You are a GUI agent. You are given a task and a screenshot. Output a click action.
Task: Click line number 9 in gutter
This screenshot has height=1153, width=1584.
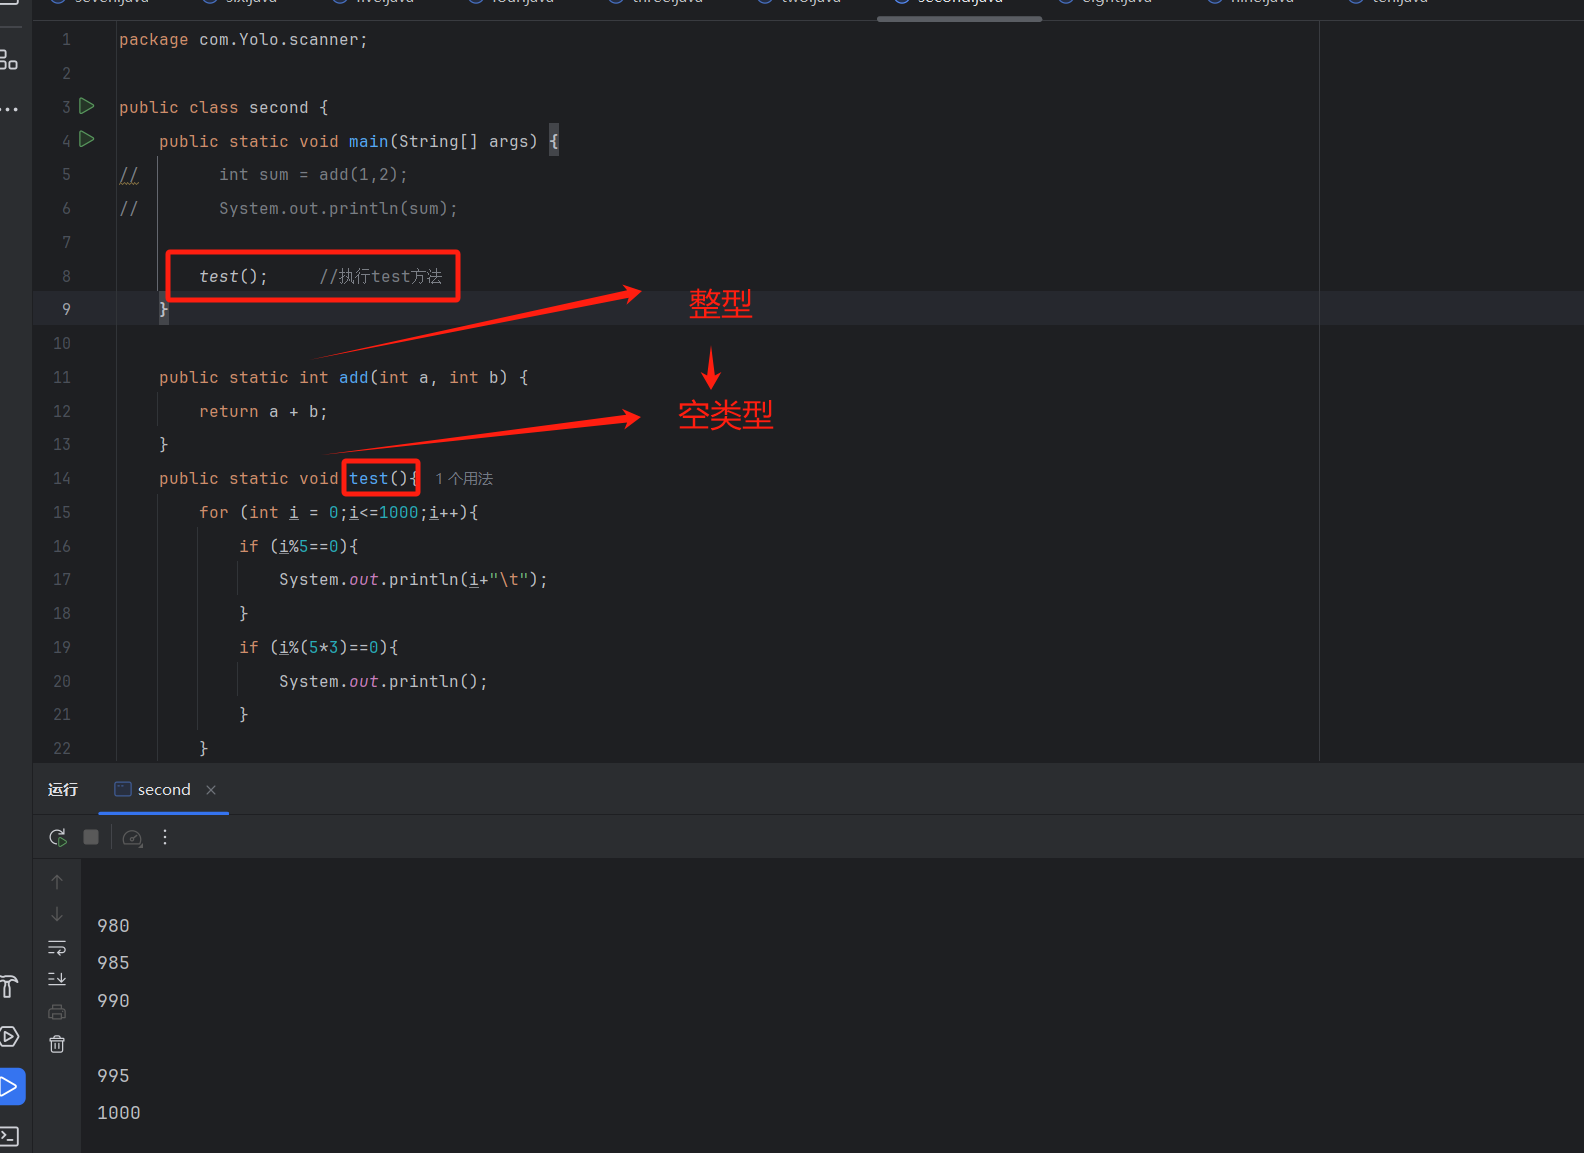66,310
